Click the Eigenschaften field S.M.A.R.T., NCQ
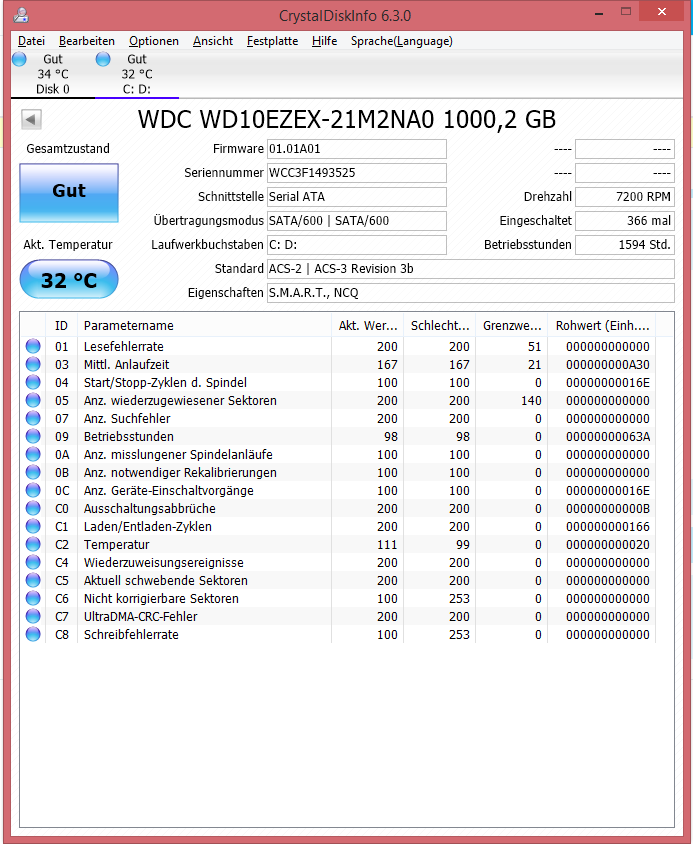693x844 pixels. tap(471, 293)
